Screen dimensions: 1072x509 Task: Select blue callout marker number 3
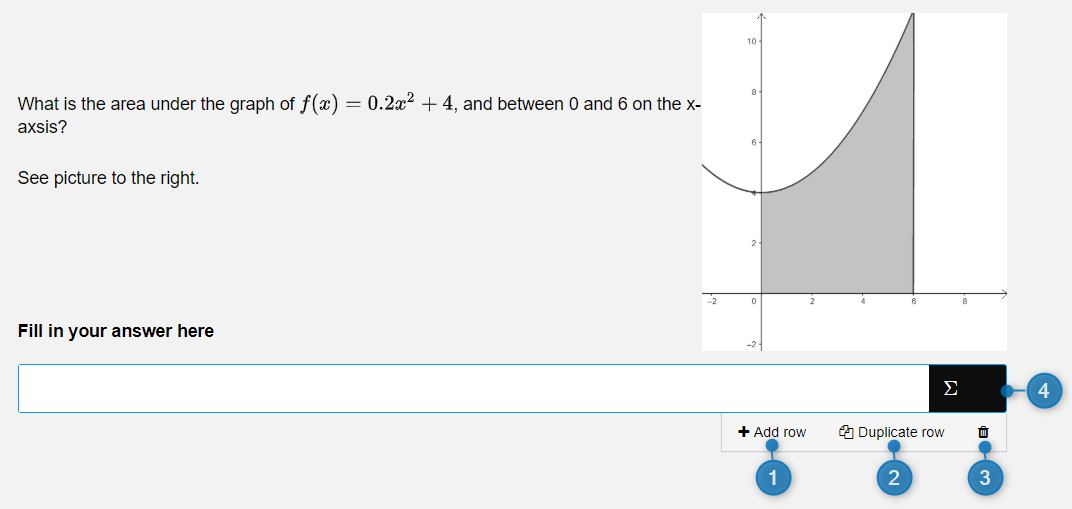(x=984, y=478)
